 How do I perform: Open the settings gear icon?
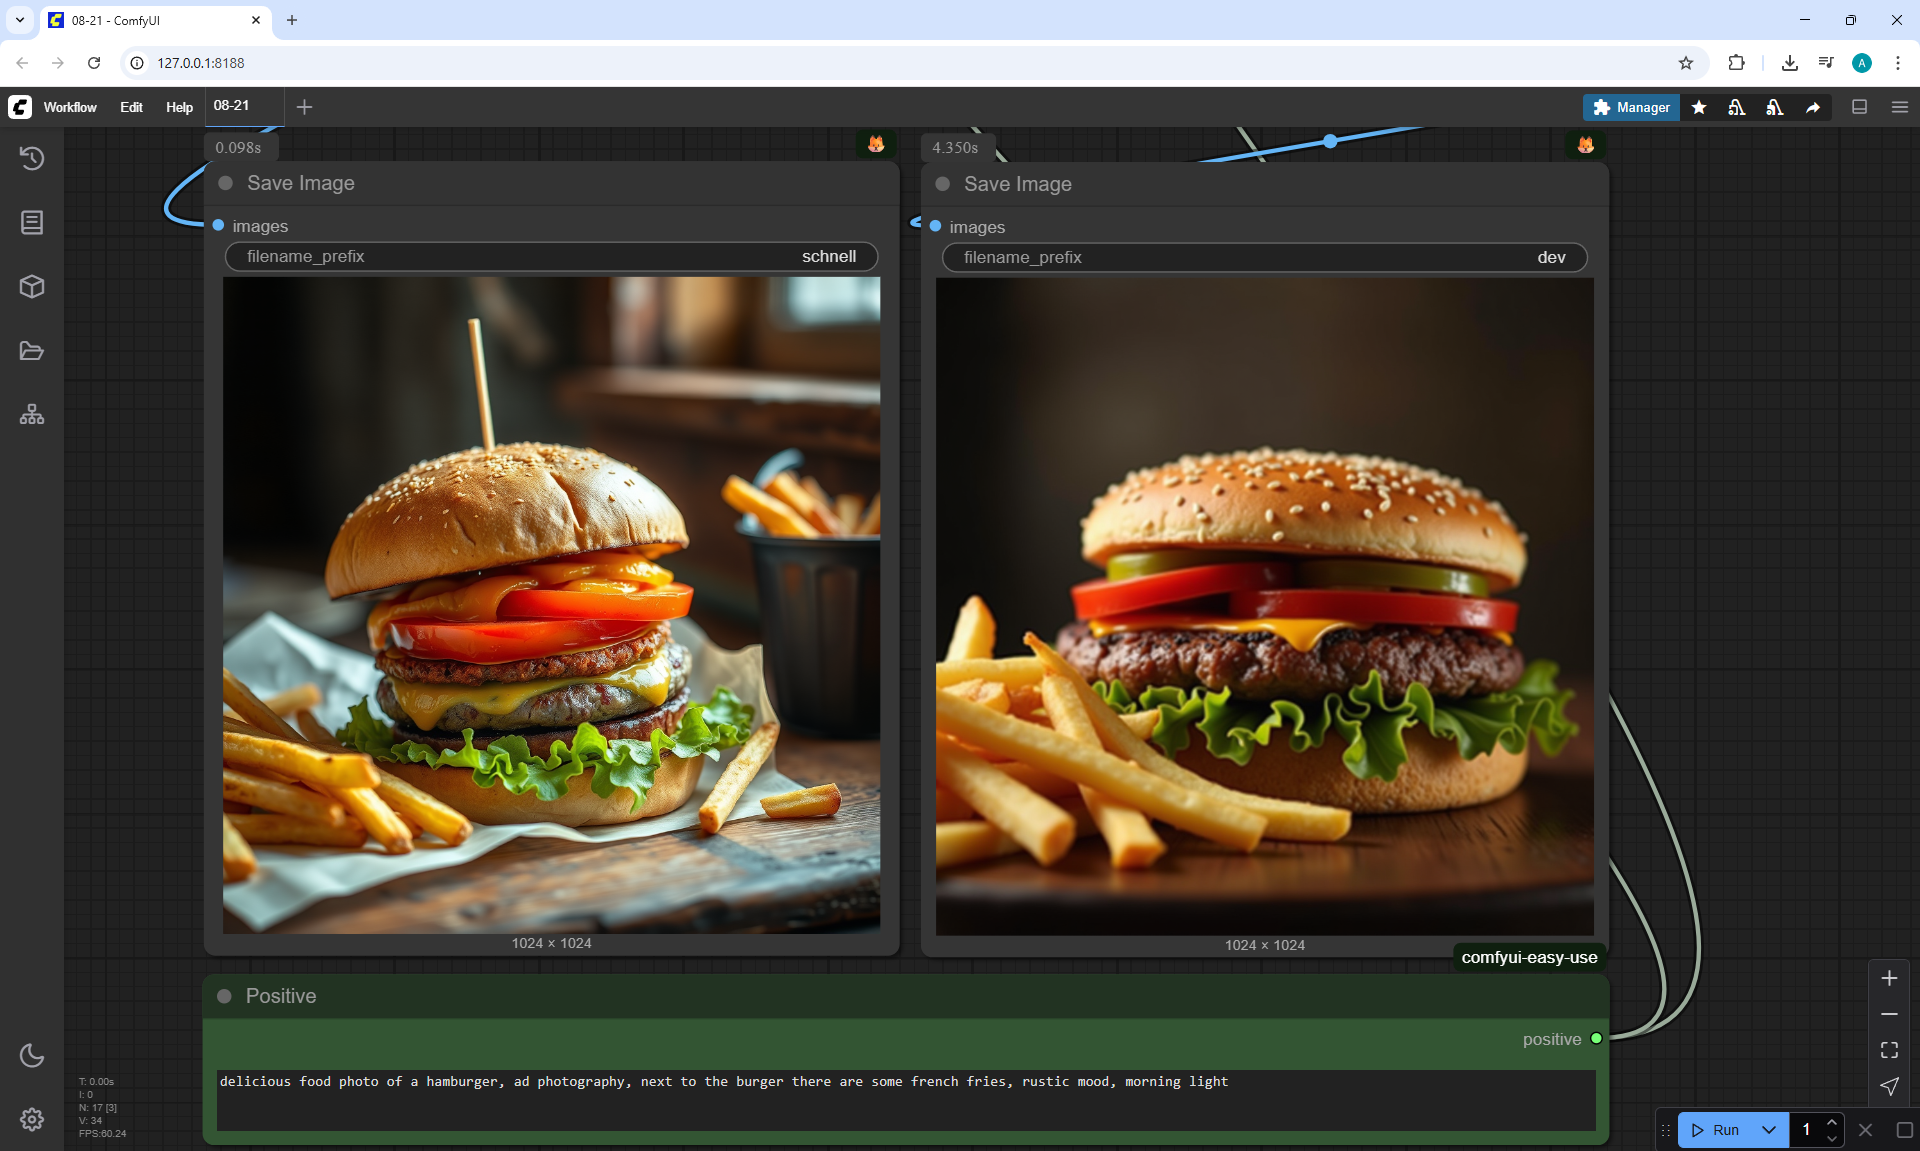[32, 1119]
